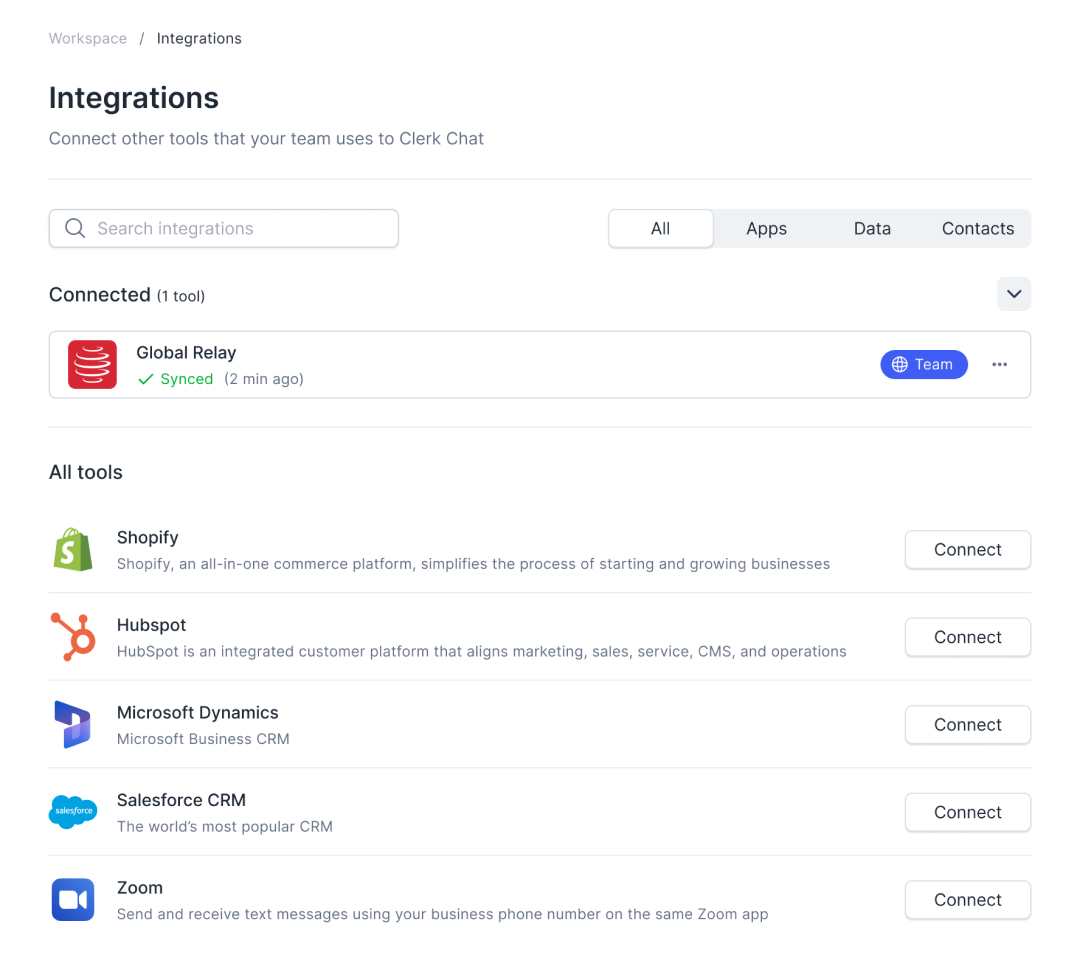This screenshot has height=976, width=1080.
Task: Connect the Salesforce CRM integration
Action: pyautogui.click(x=968, y=812)
